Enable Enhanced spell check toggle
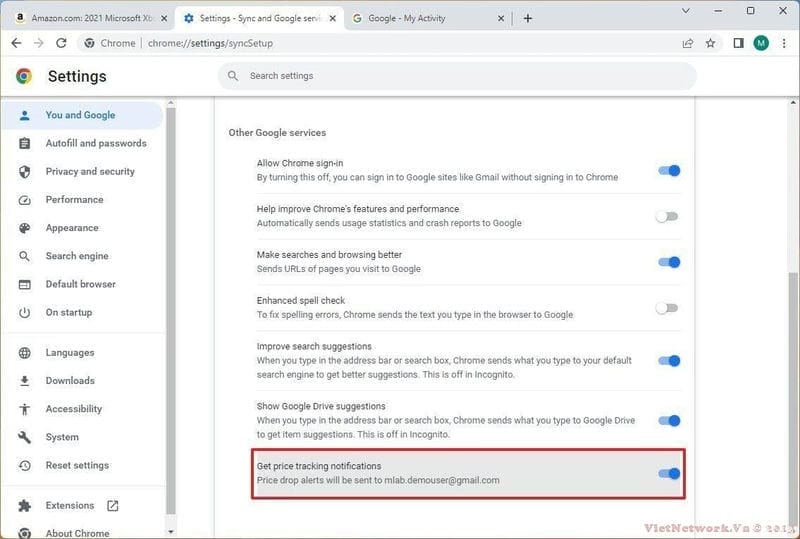 pyautogui.click(x=667, y=308)
